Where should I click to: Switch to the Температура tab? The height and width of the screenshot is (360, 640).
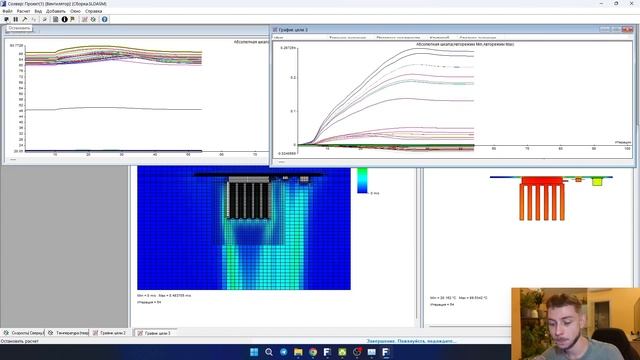pos(68,333)
